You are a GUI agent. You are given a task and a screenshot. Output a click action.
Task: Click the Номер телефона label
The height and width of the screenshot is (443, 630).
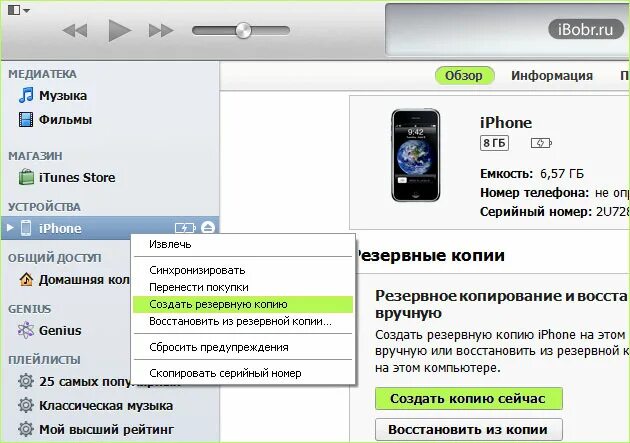(x=534, y=193)
